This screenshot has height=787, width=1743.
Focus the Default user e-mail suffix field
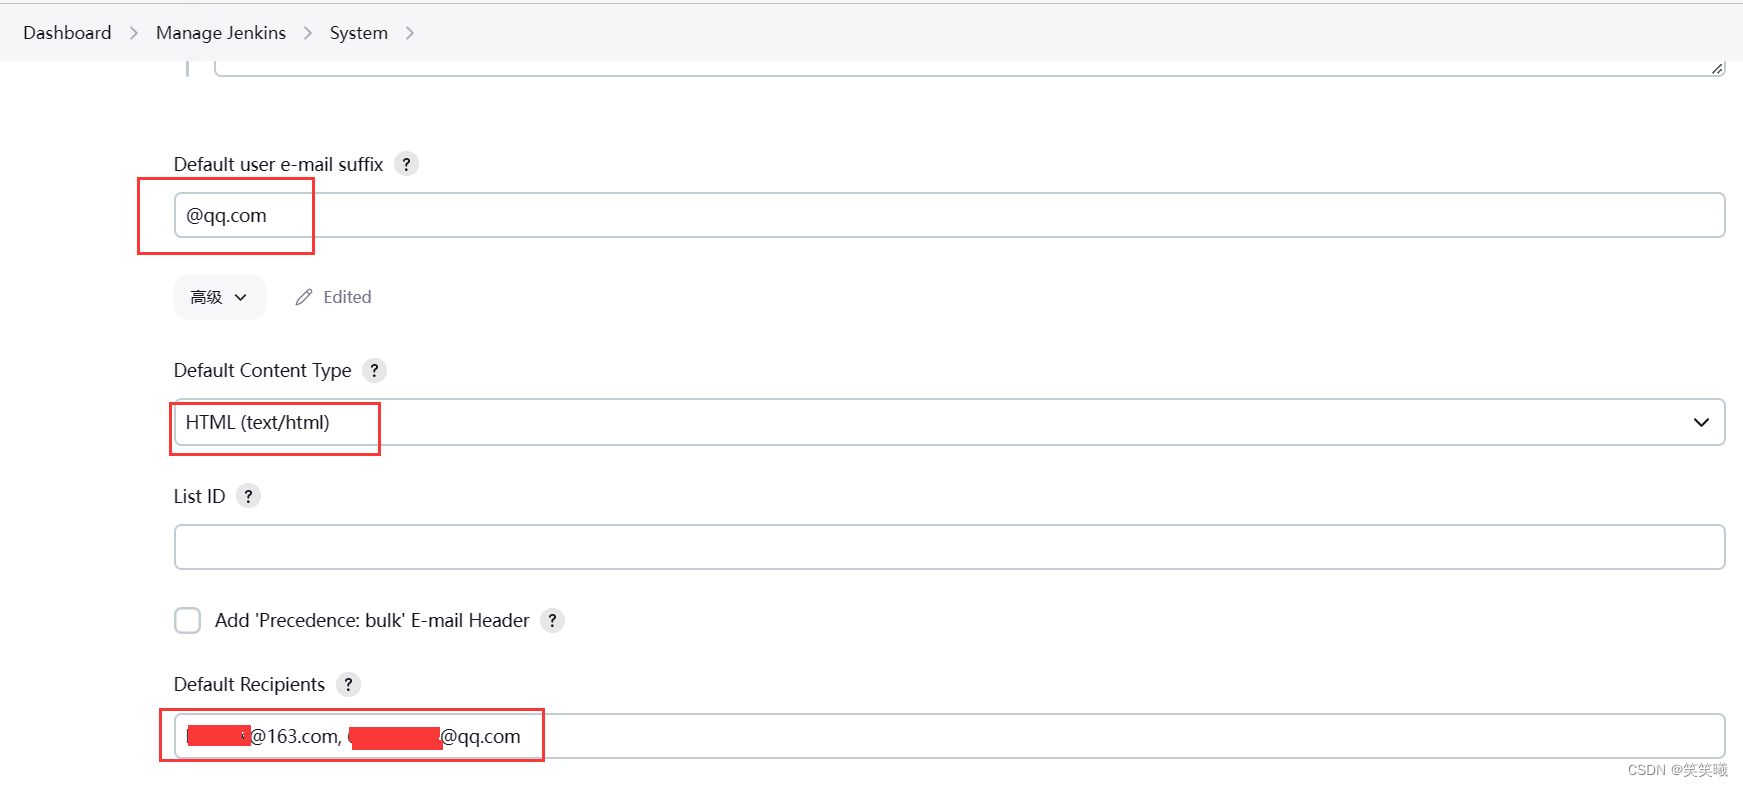click(x=949, y=215)
